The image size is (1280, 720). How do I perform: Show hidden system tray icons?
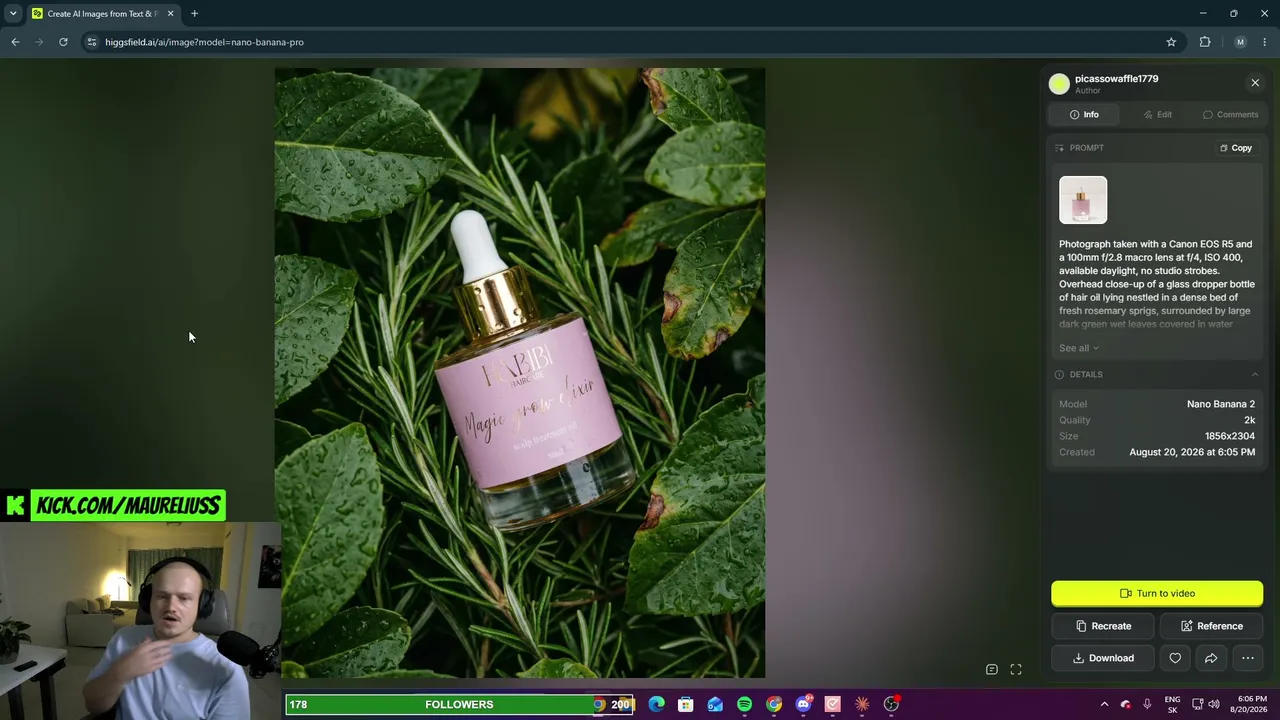(x=1104, y=705)
